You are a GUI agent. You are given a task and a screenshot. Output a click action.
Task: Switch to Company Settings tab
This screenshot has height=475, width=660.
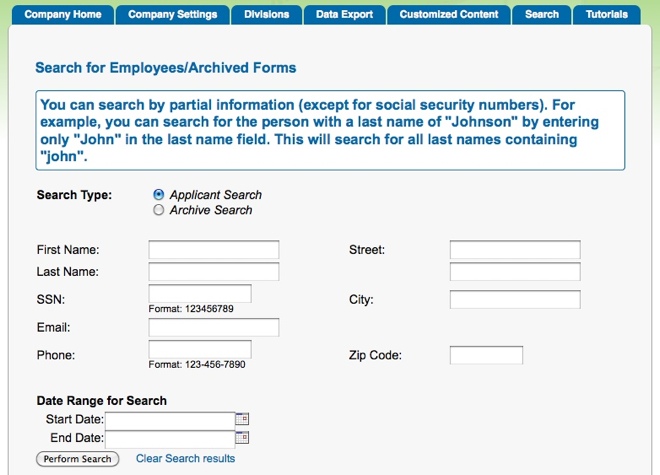[172, 15]
